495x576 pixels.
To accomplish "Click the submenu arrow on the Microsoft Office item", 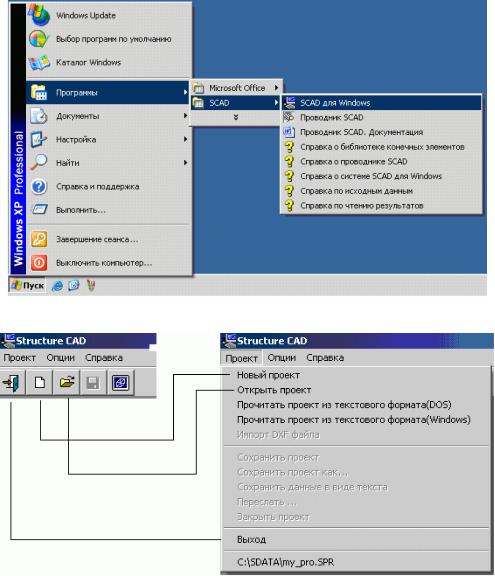I will coord(276,88).
